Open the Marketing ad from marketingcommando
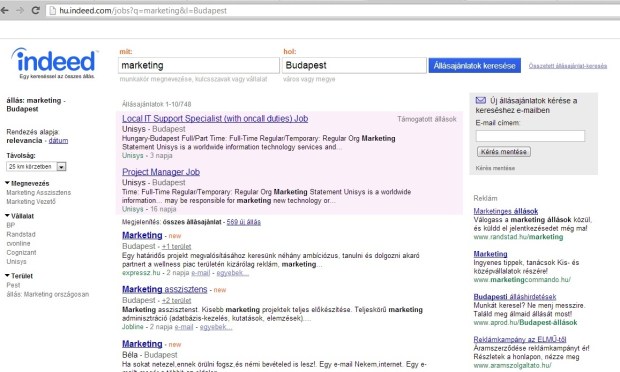 (490, 254)
